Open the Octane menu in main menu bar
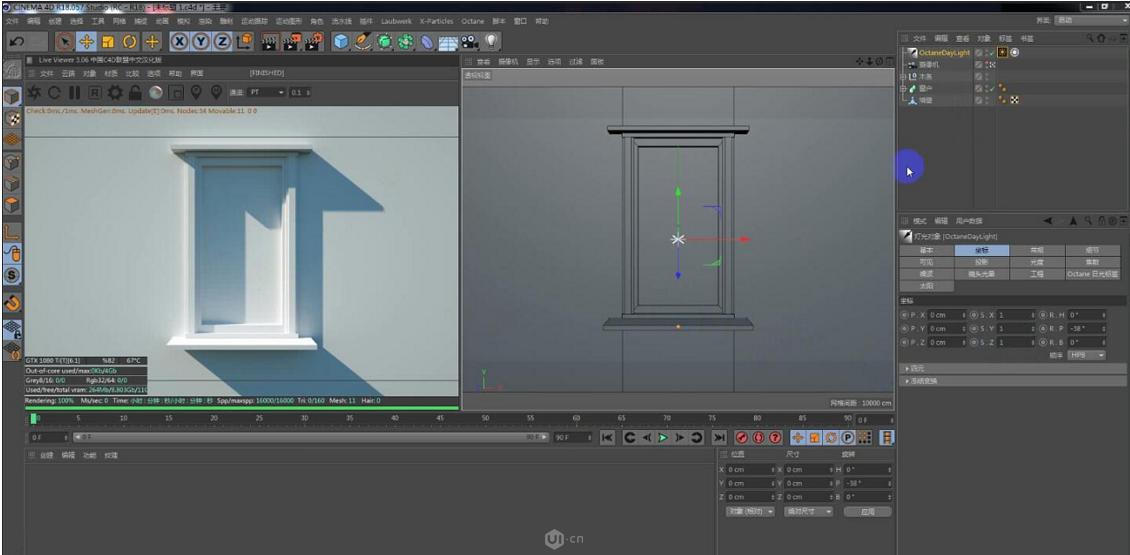This screenshot has height=555, width=1130. pyautogui.click(x=473, y=21)
